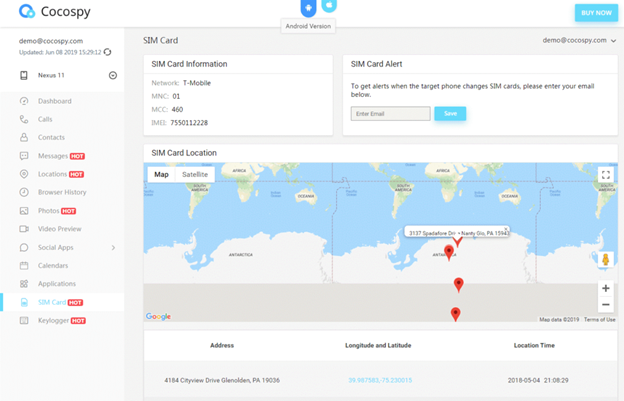Screen dimensions: 624x401
Task: Expand the Nexus 11 device dropdown
Action: click(113, 75)
